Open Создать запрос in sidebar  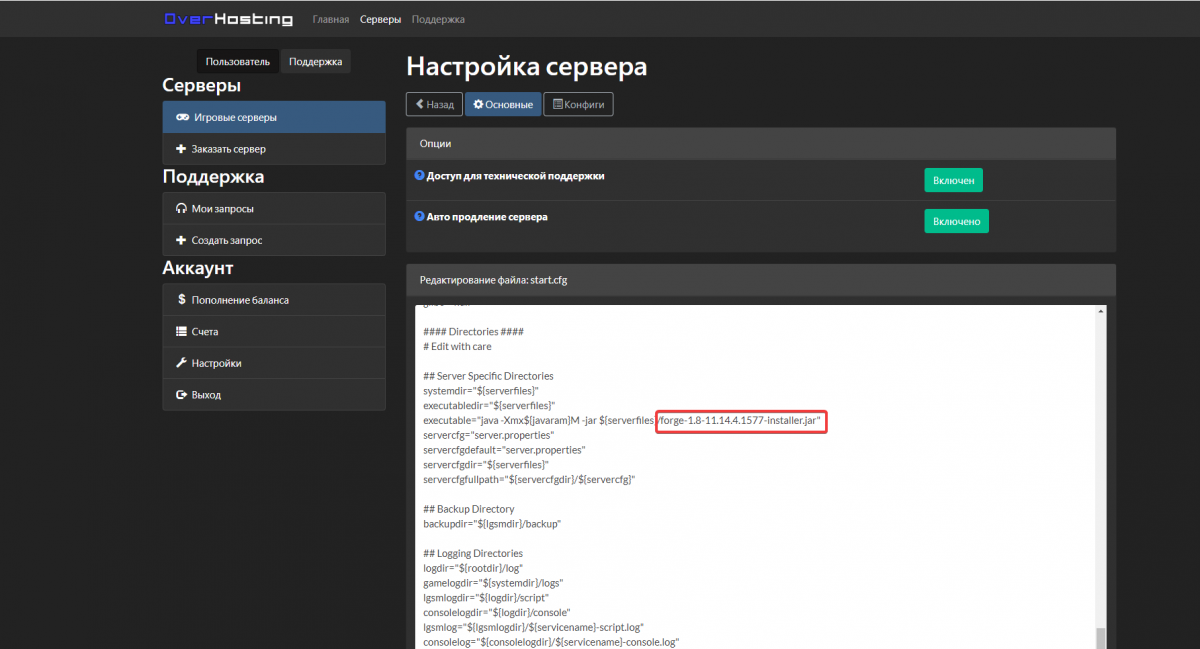pyautogui.click(x=274, y=240)
